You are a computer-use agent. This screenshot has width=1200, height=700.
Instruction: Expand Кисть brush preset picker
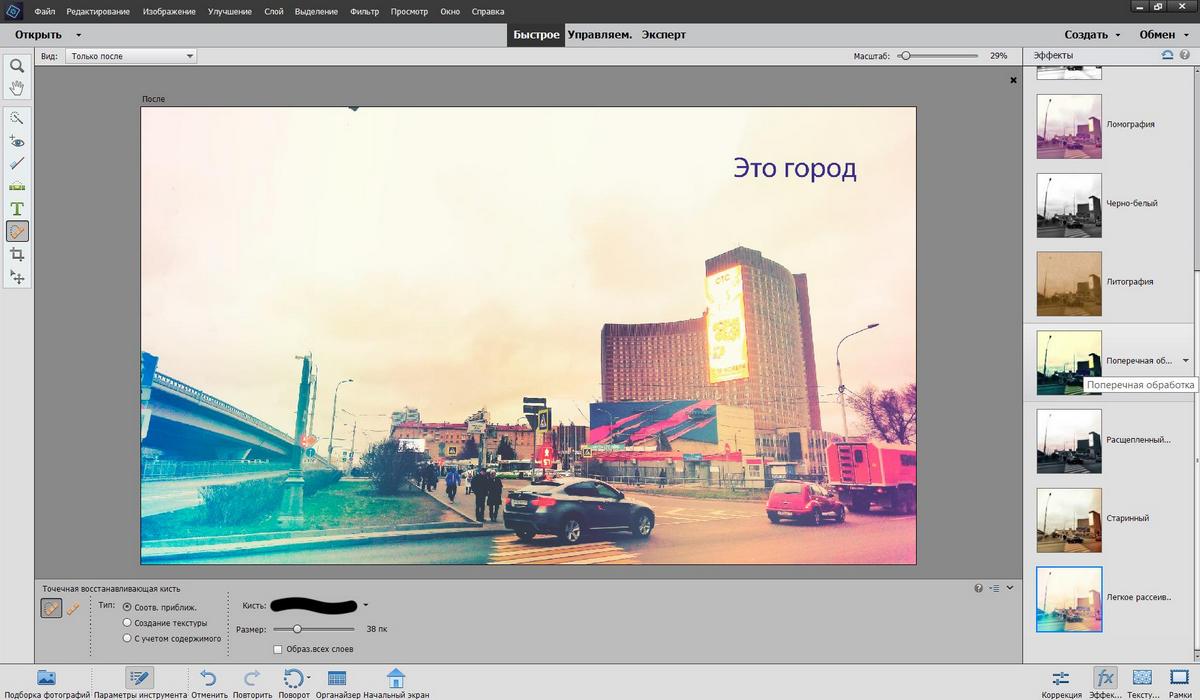click(x=366, y=605)
